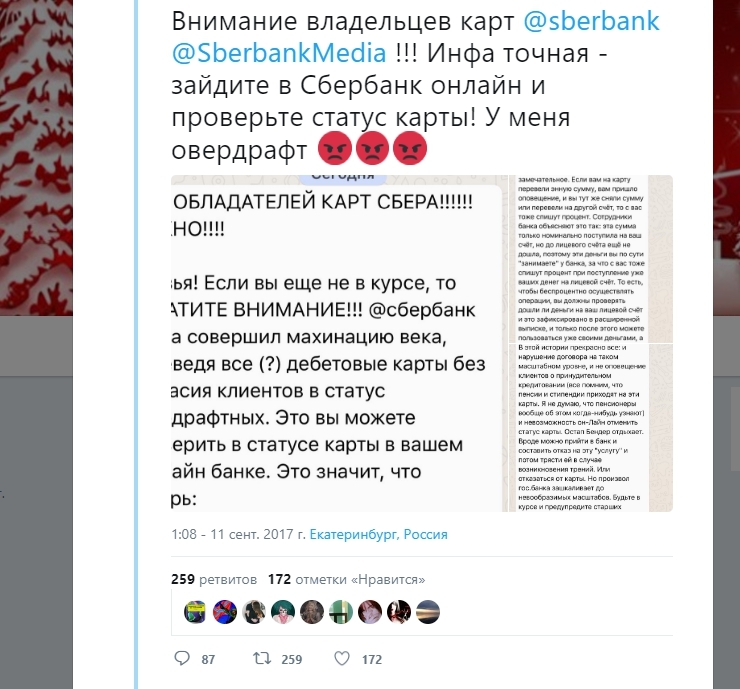This screenshot has height=689, width=740.
Task: Open the @sberbank mention link
Action: click(591, 21)
